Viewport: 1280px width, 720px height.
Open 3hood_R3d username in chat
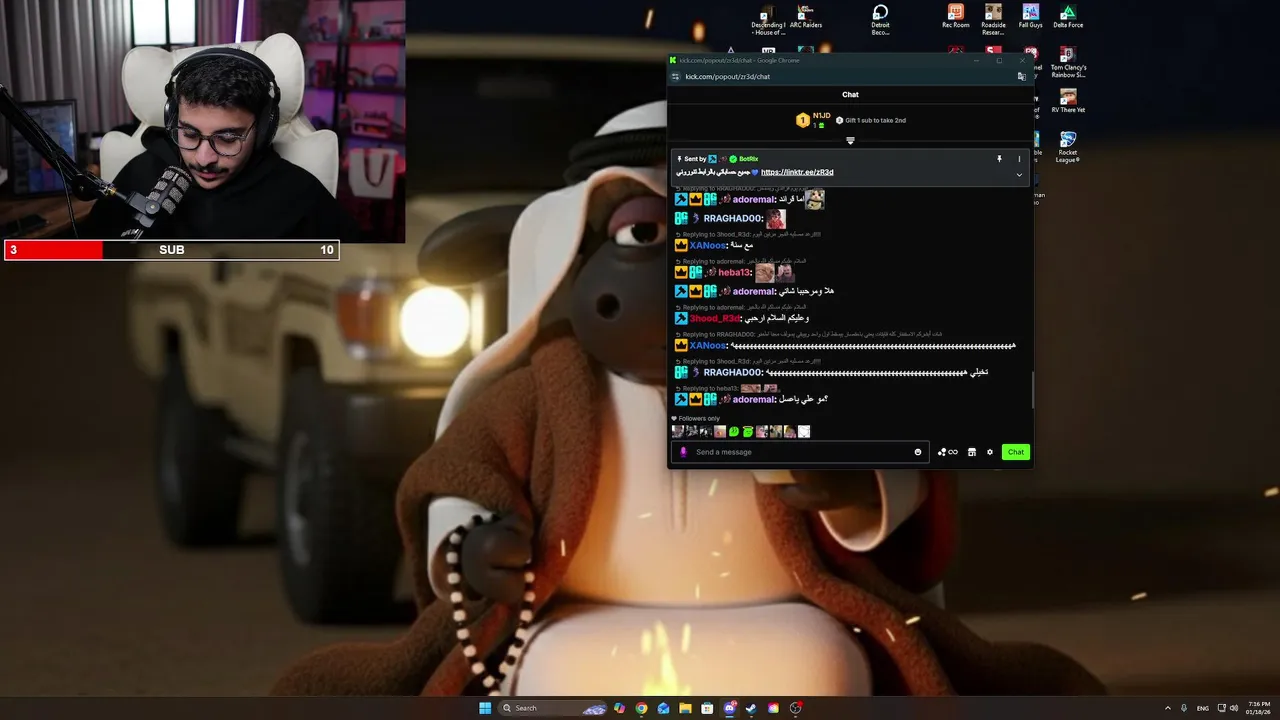coord(715,318)
